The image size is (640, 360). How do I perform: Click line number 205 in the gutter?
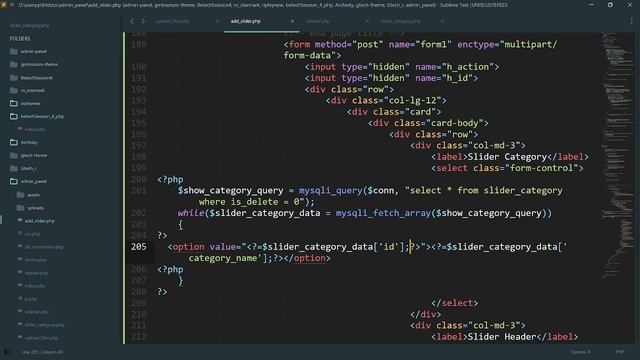point(139,247)
